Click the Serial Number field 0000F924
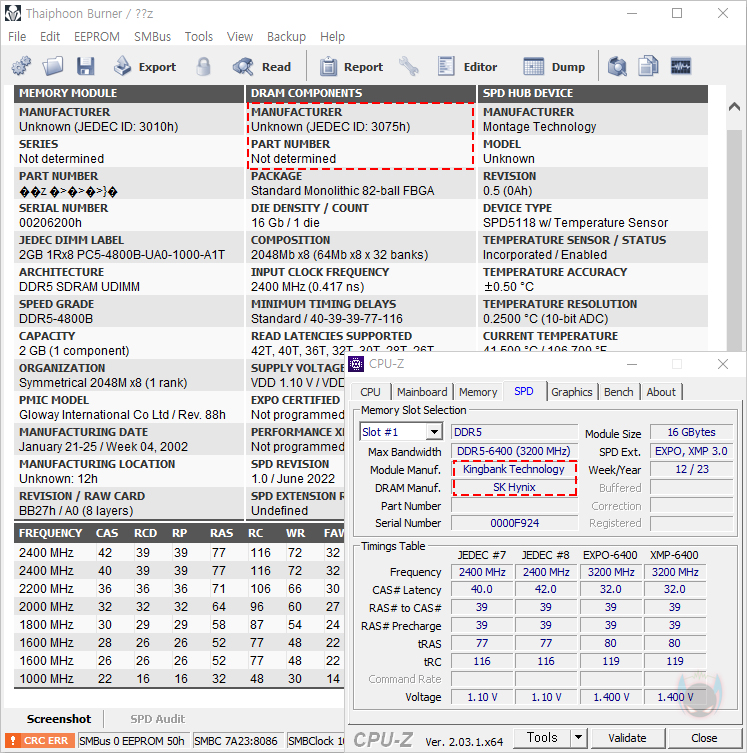This screenshot has height=753, width=747. pos(514,523)
